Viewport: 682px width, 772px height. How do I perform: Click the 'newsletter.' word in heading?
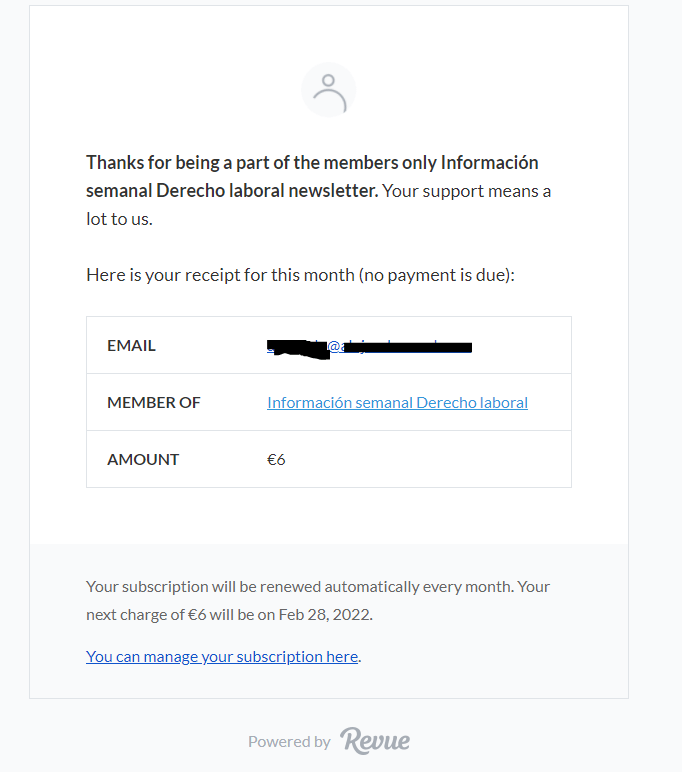(x=333, y=191)
